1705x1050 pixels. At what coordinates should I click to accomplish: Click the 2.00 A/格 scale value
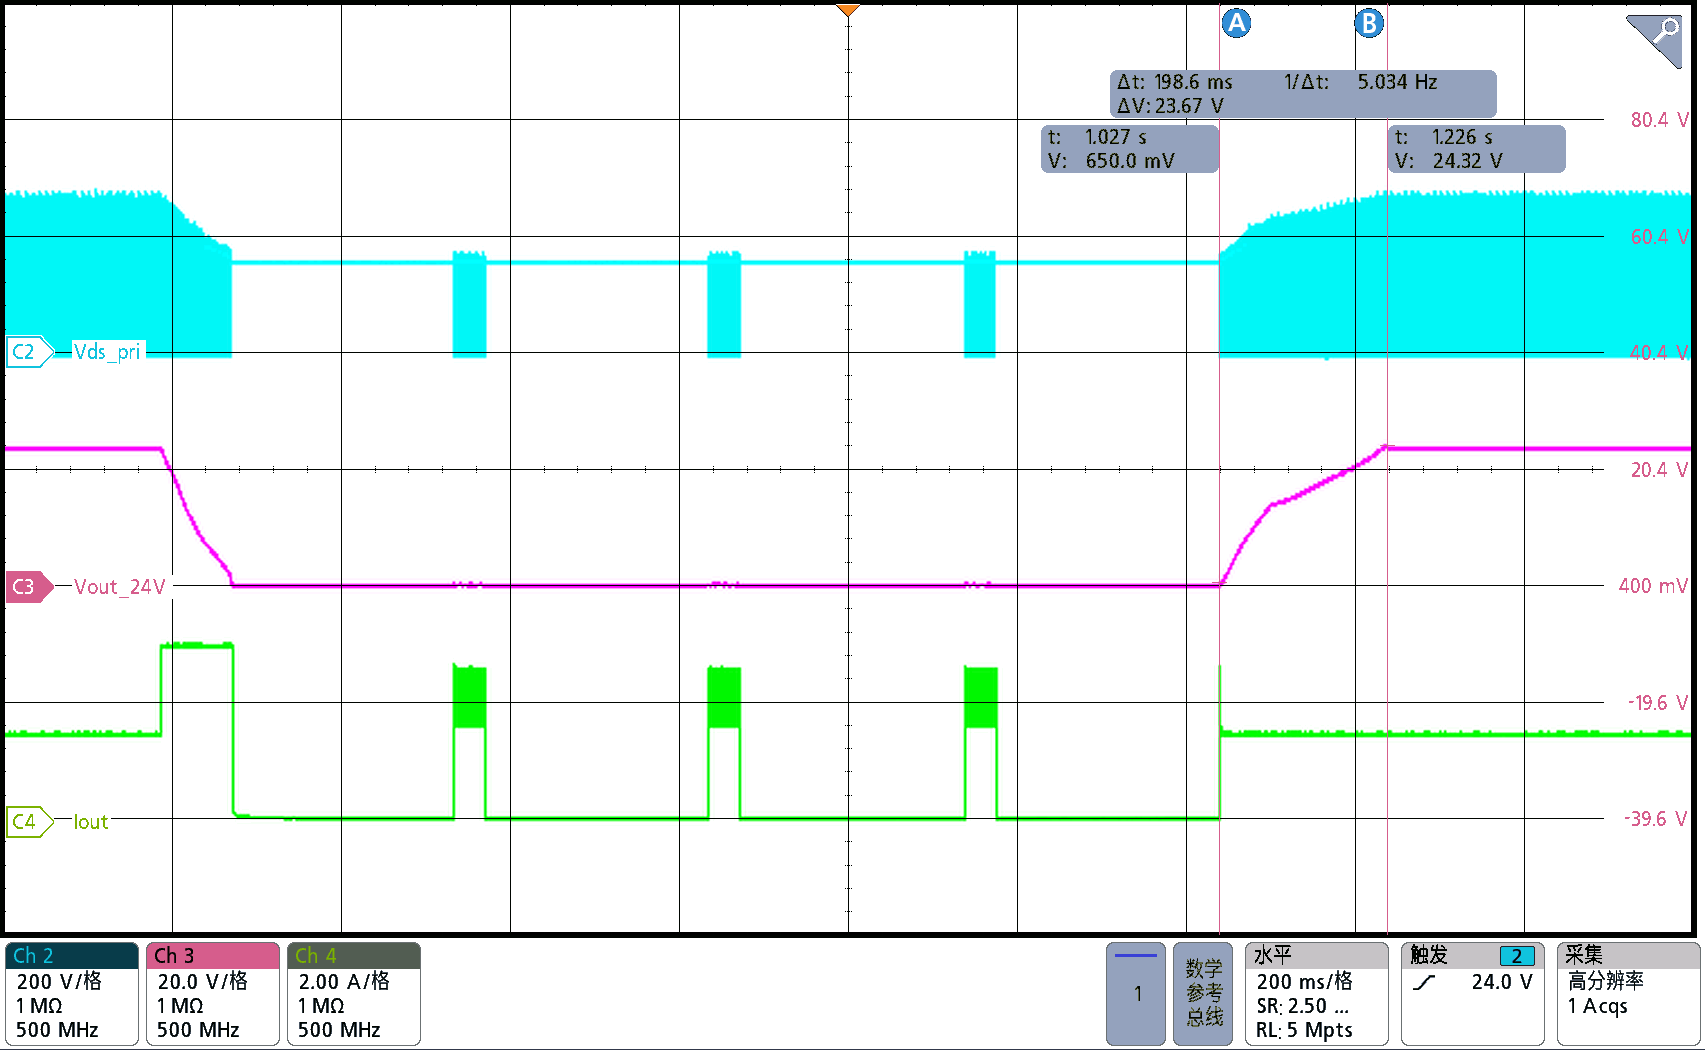click(344, 981)
